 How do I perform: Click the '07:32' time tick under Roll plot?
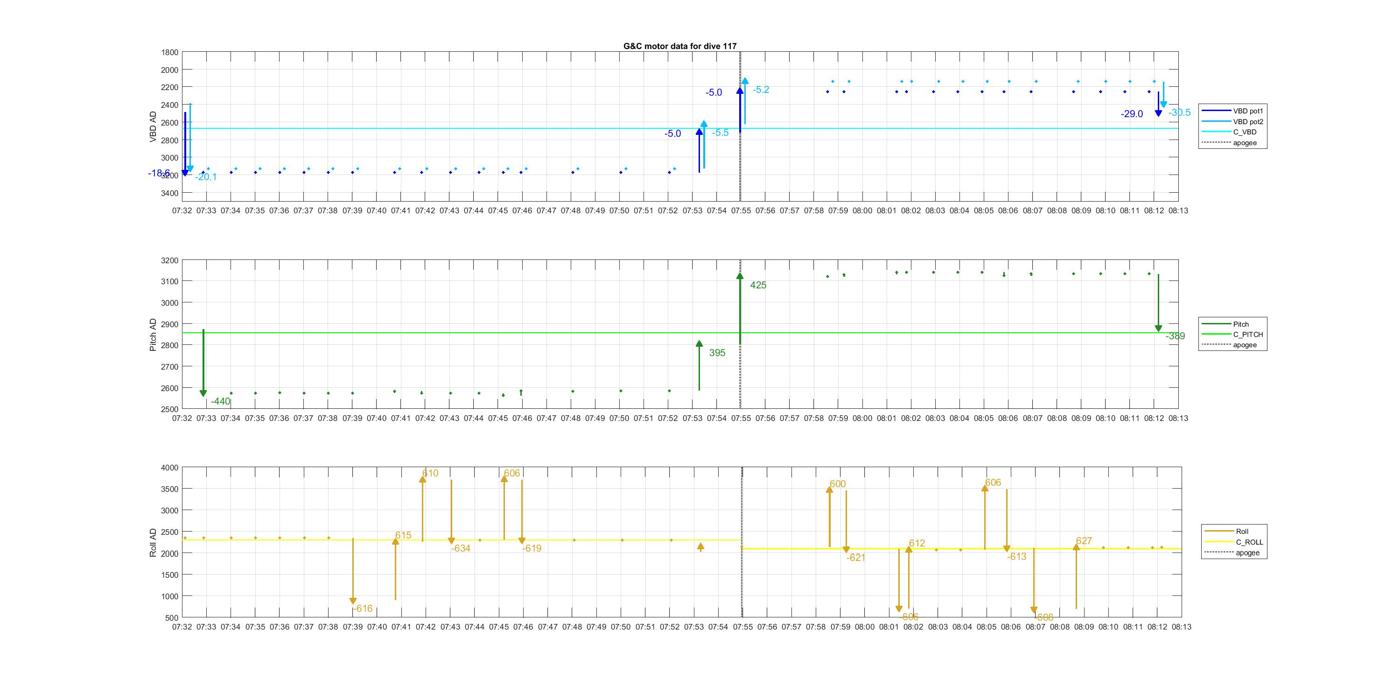(182, 627)
